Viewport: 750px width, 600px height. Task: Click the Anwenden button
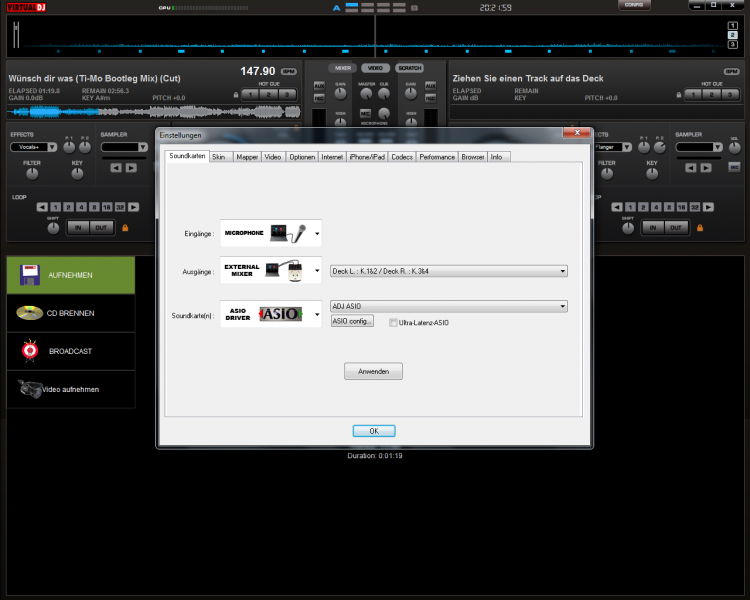(x=374, y=371)
